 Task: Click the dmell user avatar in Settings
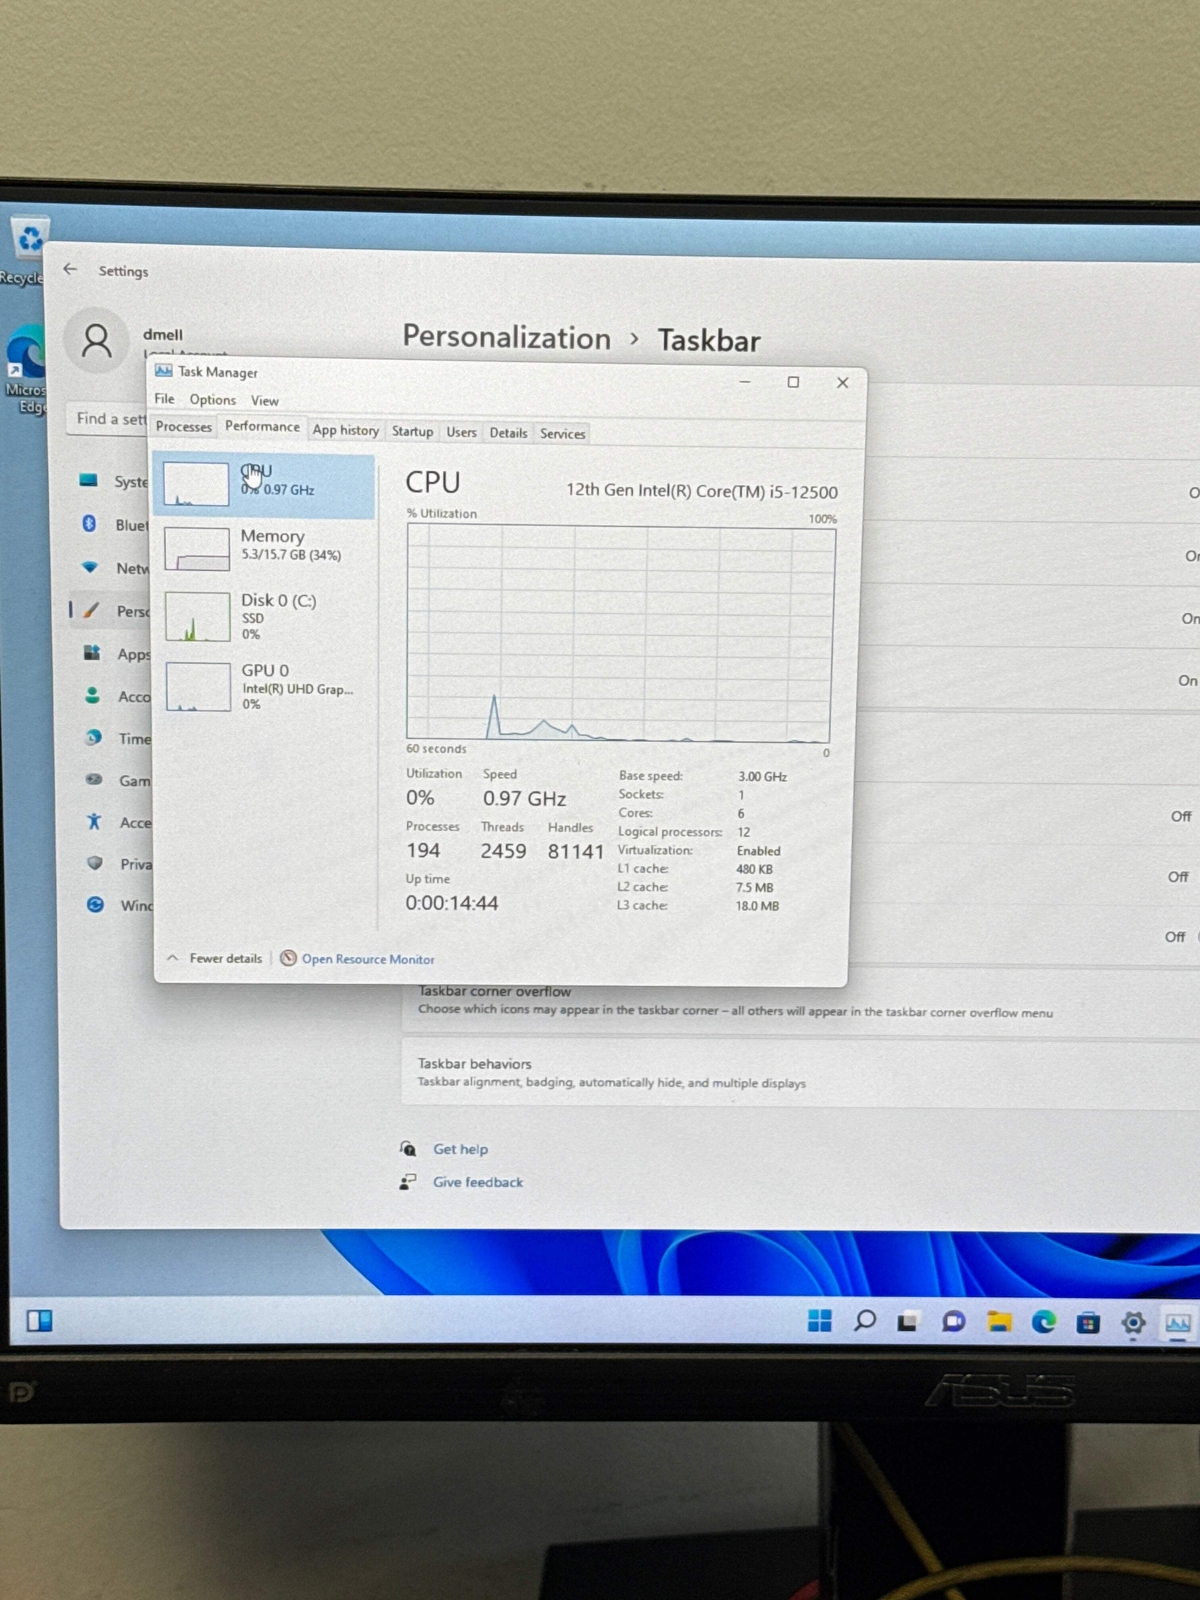pyautogui.click(x=97, y=341)
